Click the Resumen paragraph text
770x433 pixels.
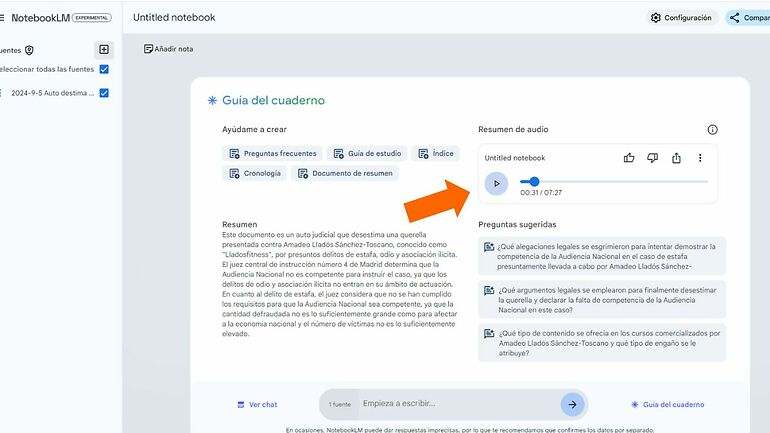point(339,284)
